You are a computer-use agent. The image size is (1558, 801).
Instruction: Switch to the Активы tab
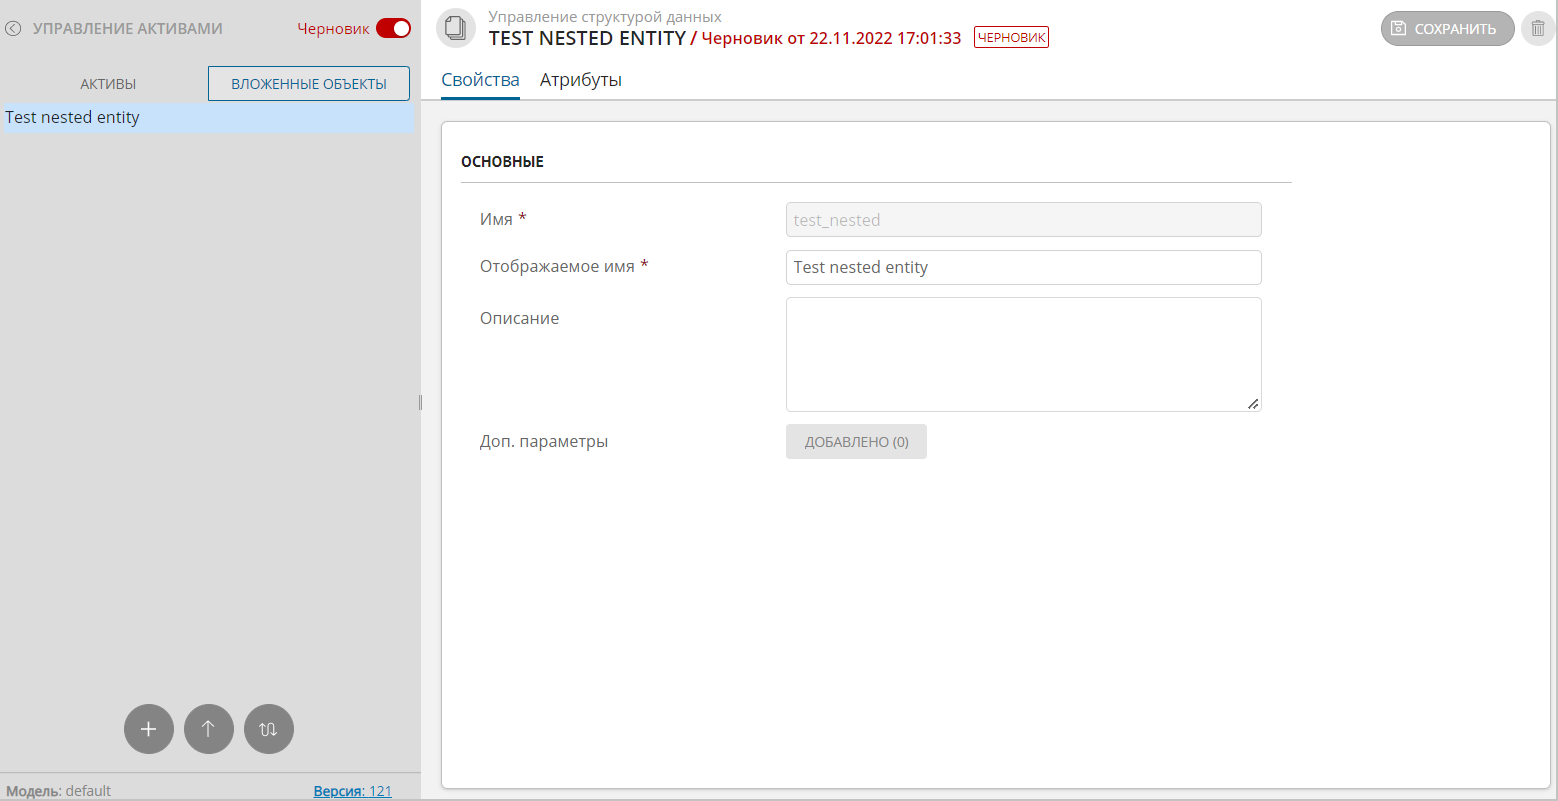point(108,84)
